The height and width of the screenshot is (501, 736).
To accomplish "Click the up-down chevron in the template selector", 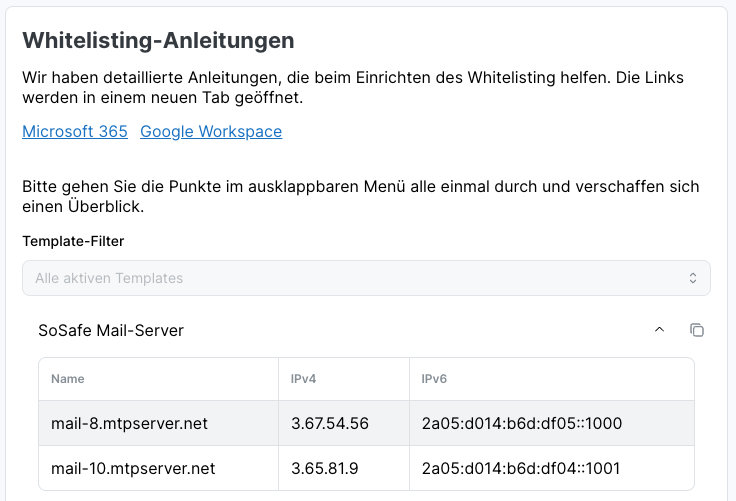I will [x=693, y=278].
